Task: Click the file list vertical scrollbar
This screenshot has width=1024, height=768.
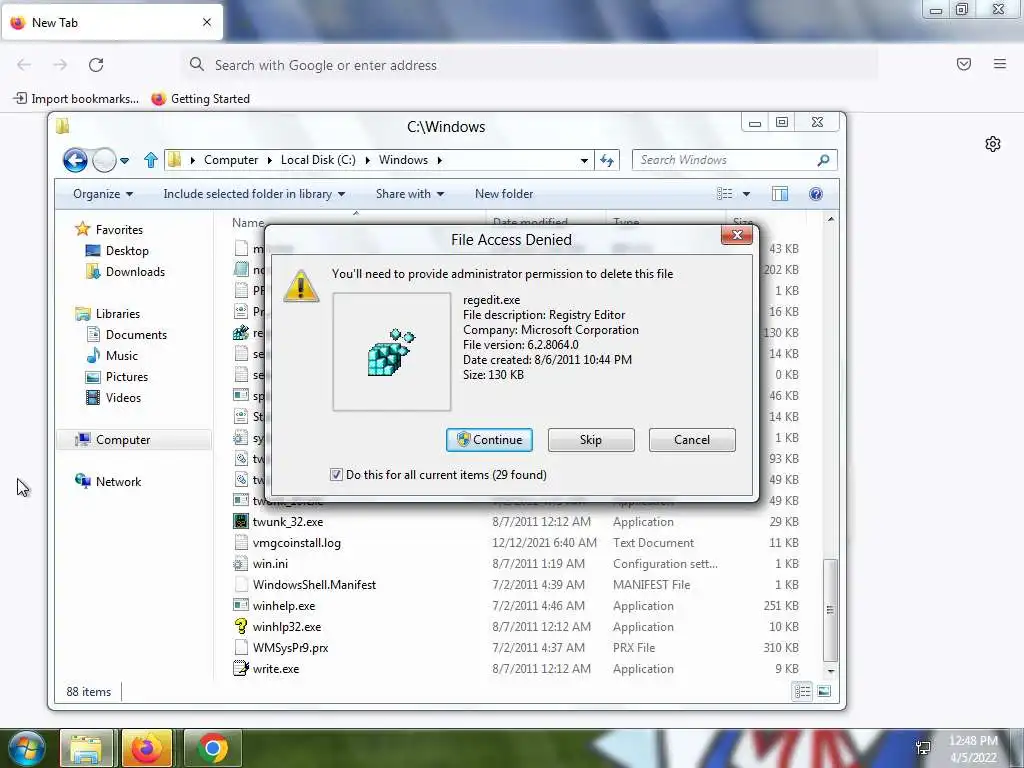Action: 831,611
